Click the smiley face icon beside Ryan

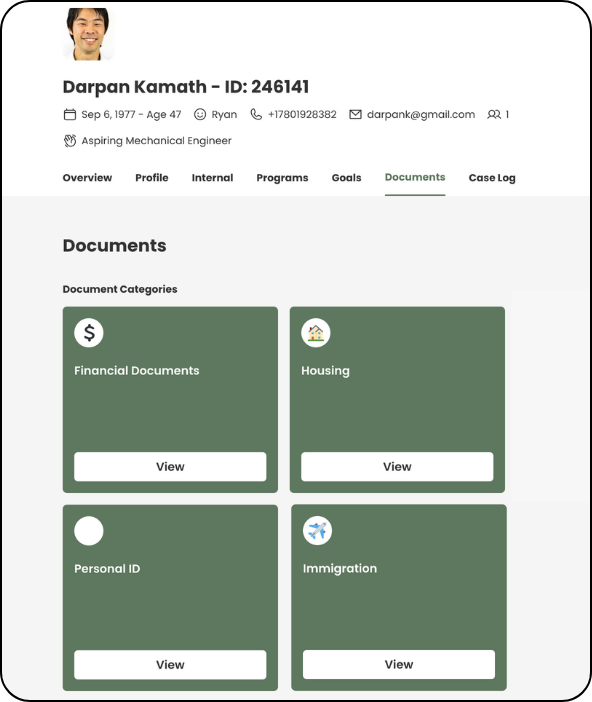coord(200,115)
